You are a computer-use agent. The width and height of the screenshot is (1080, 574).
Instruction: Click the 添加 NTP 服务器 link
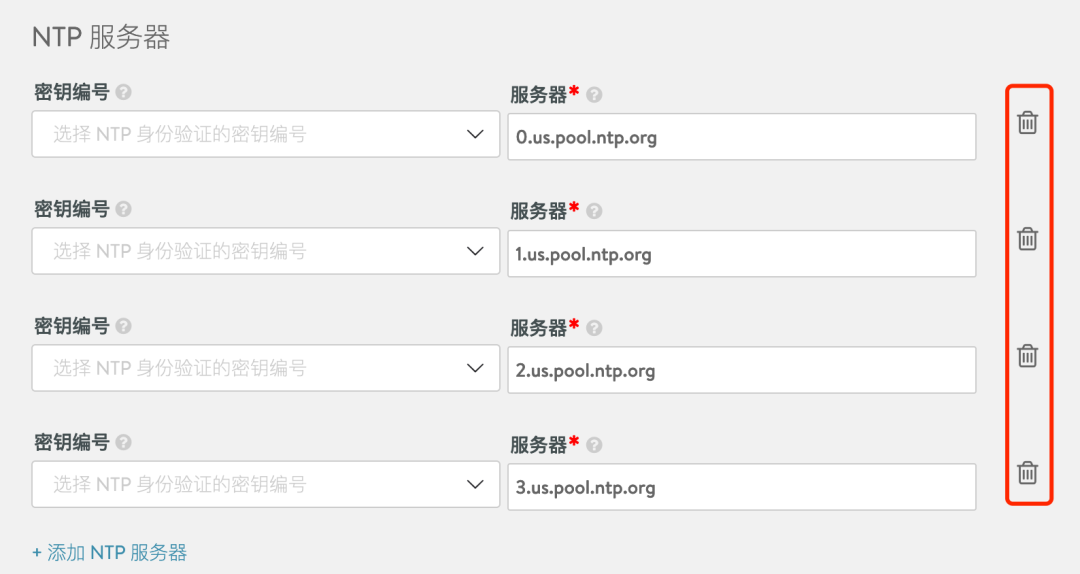(110, 553)
